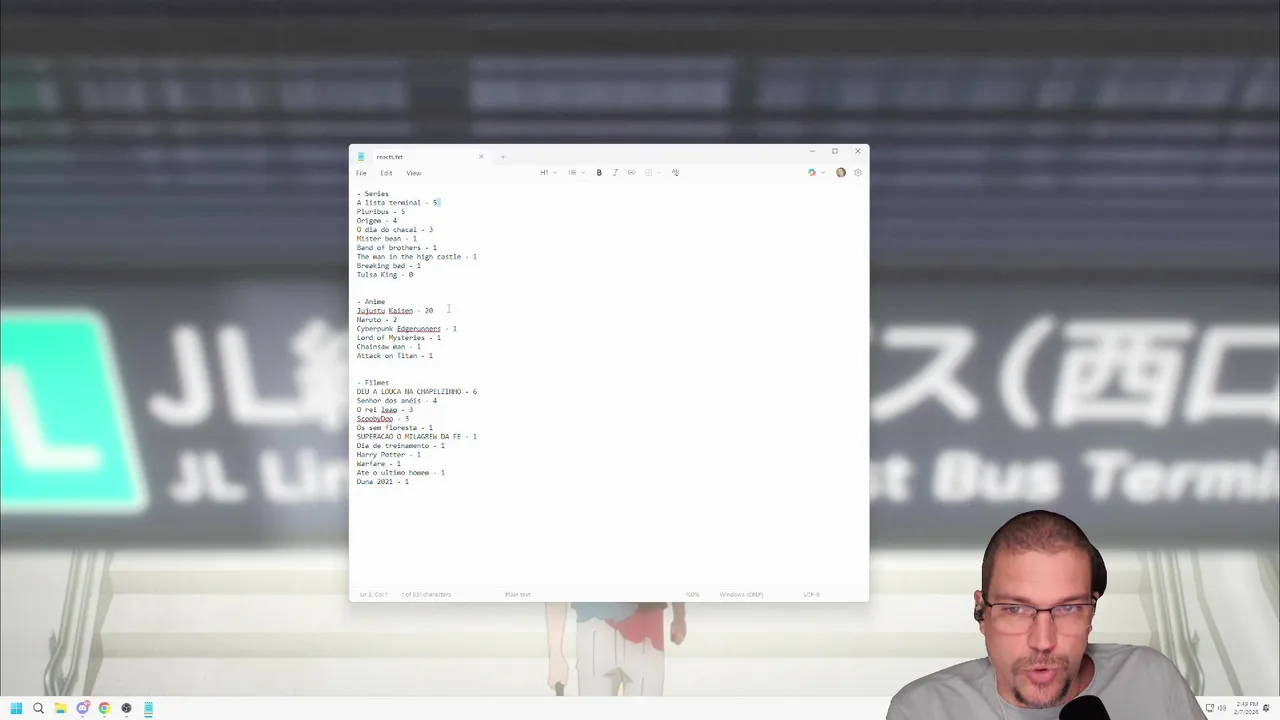Click the line 'Cyberpunk Edgerunners - 1'
Screen dimensions: 1280x720
click(x=407, y=329)
